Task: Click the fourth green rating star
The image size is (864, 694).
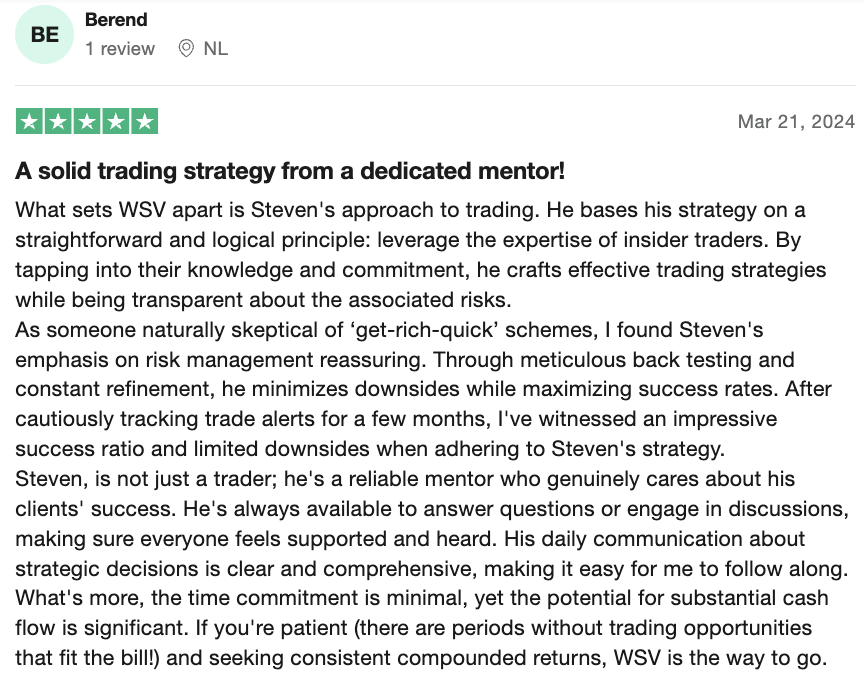Action: [116, 121]
